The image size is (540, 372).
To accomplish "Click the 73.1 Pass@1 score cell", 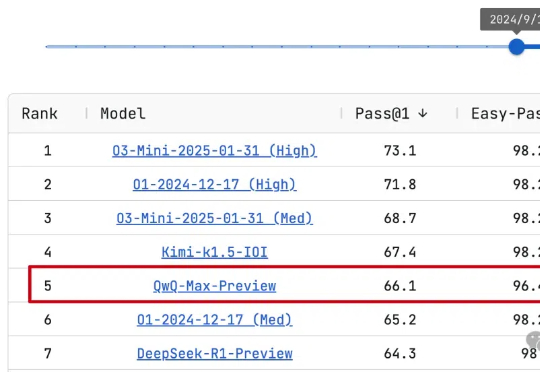I will (400, 151).
